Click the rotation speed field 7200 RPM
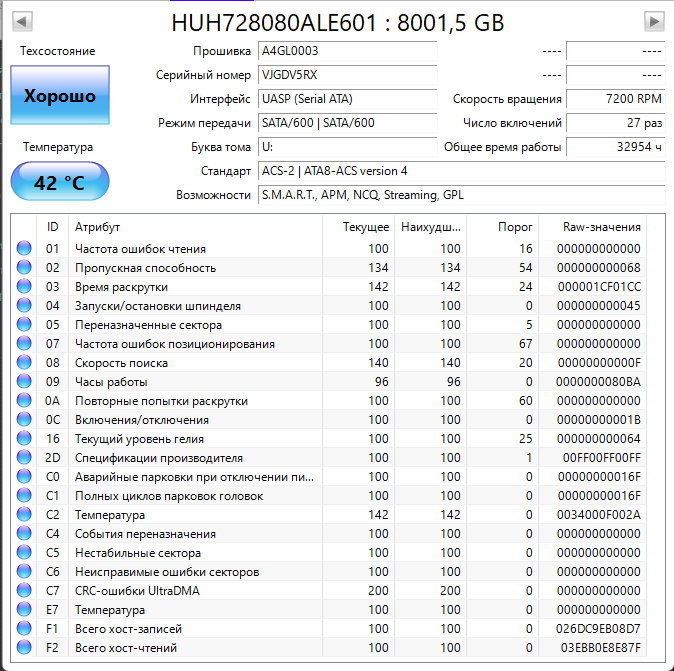674x671 pixels. point(616,99)
